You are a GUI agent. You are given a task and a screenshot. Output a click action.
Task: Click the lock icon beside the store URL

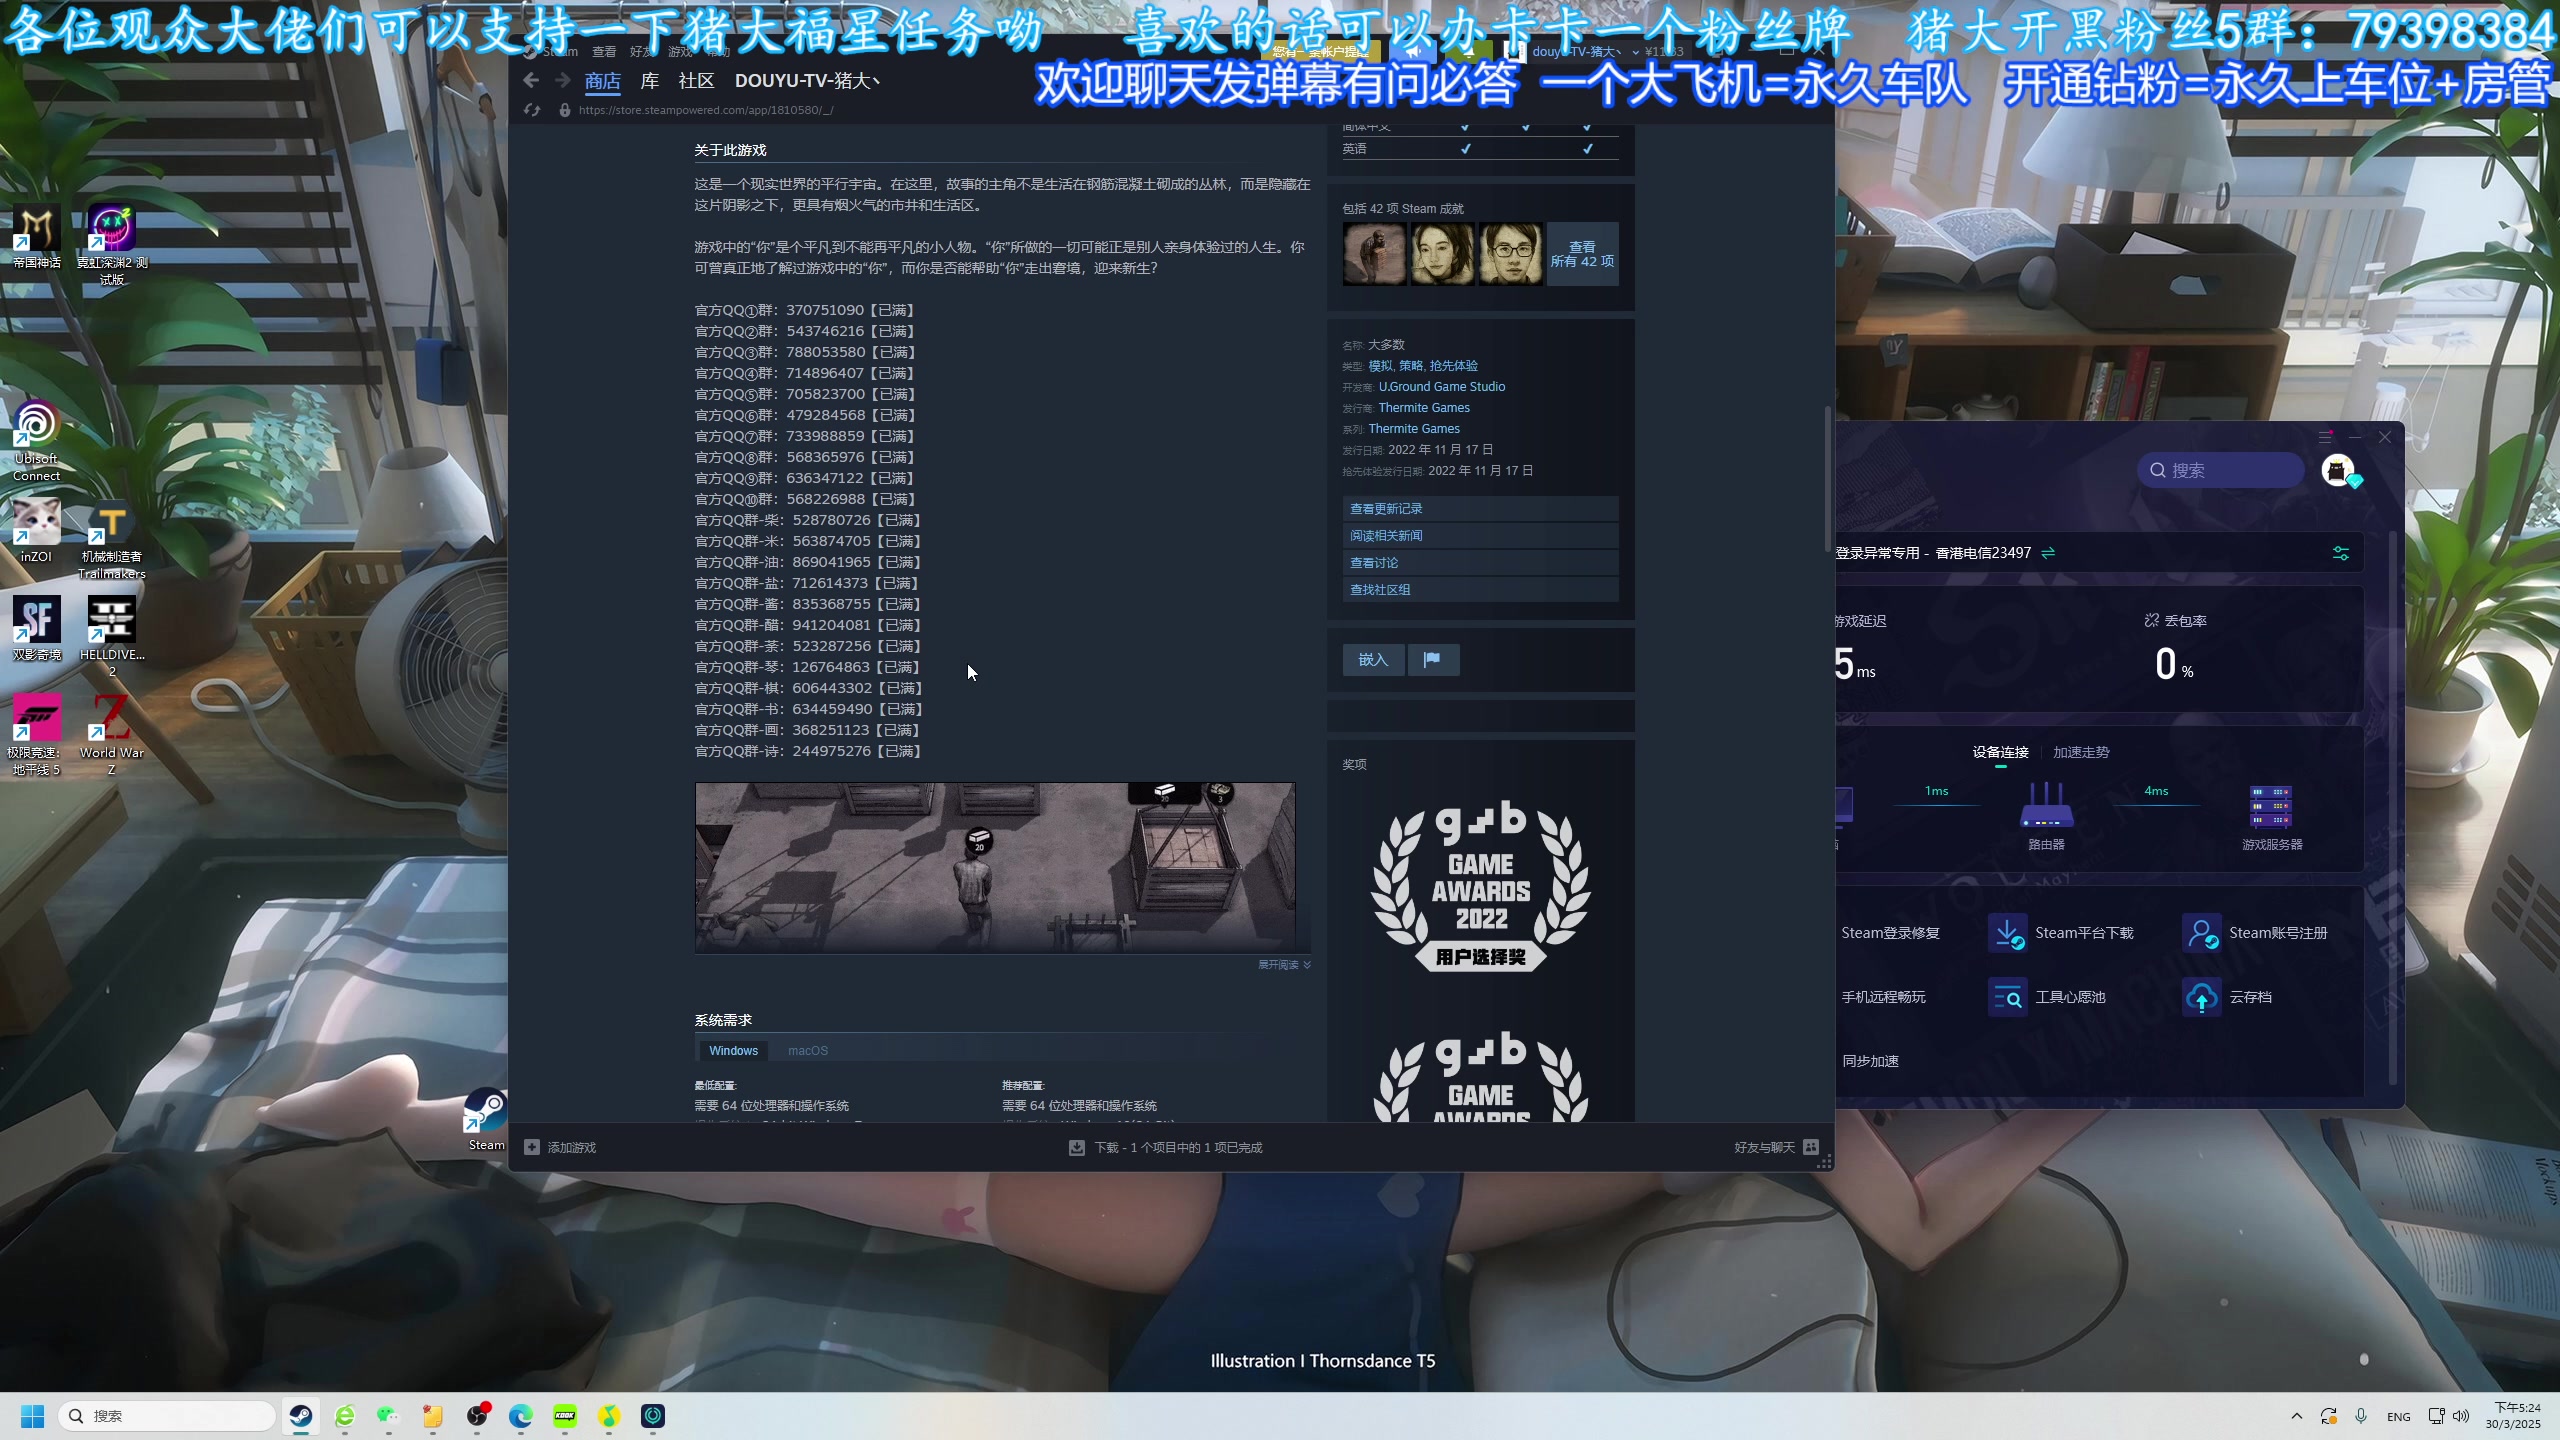565,110
